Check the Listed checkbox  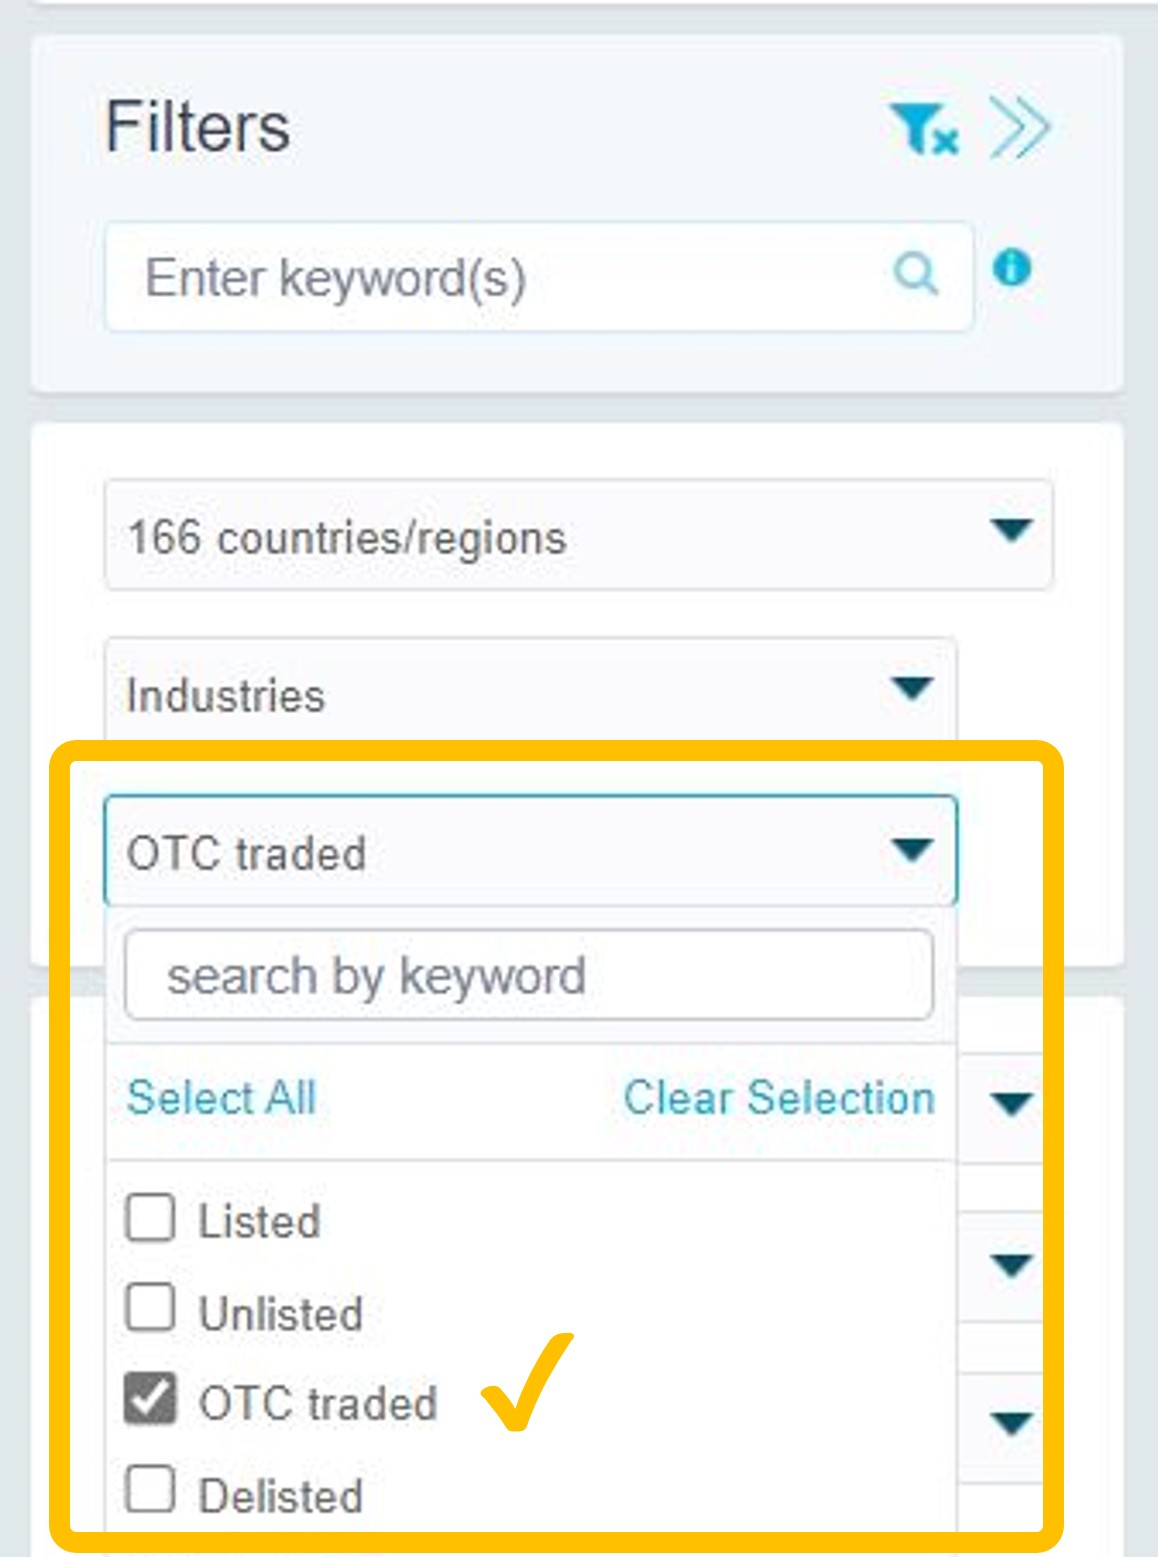[150, 1218]
